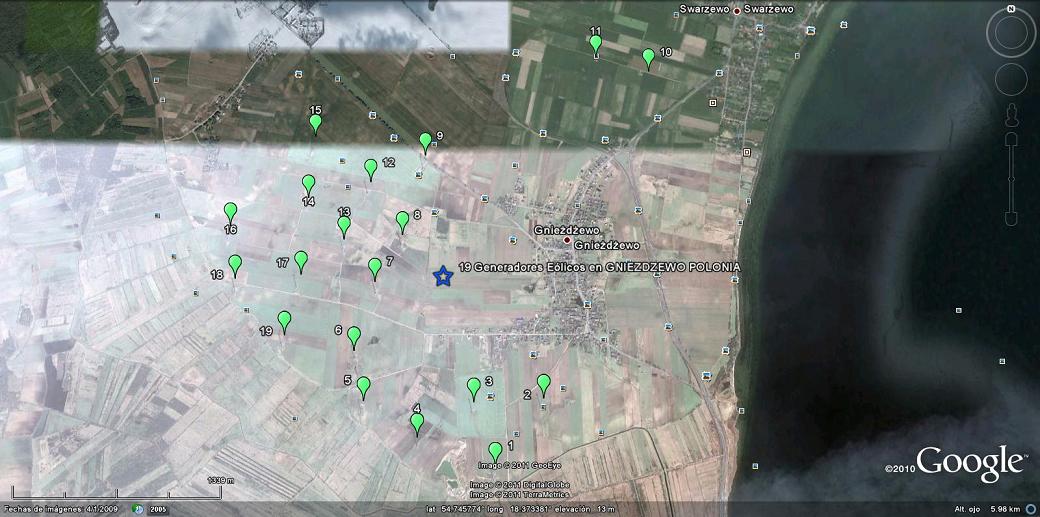Open green placemark number 11

(596, 45)
